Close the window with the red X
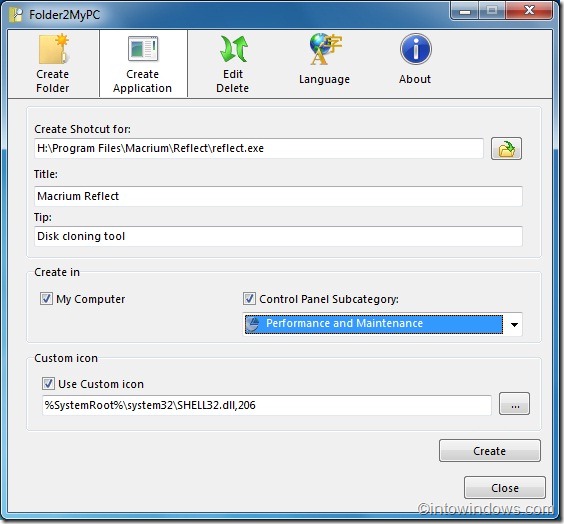The height and width of the screenshot is (524, 564). point(529,10)
